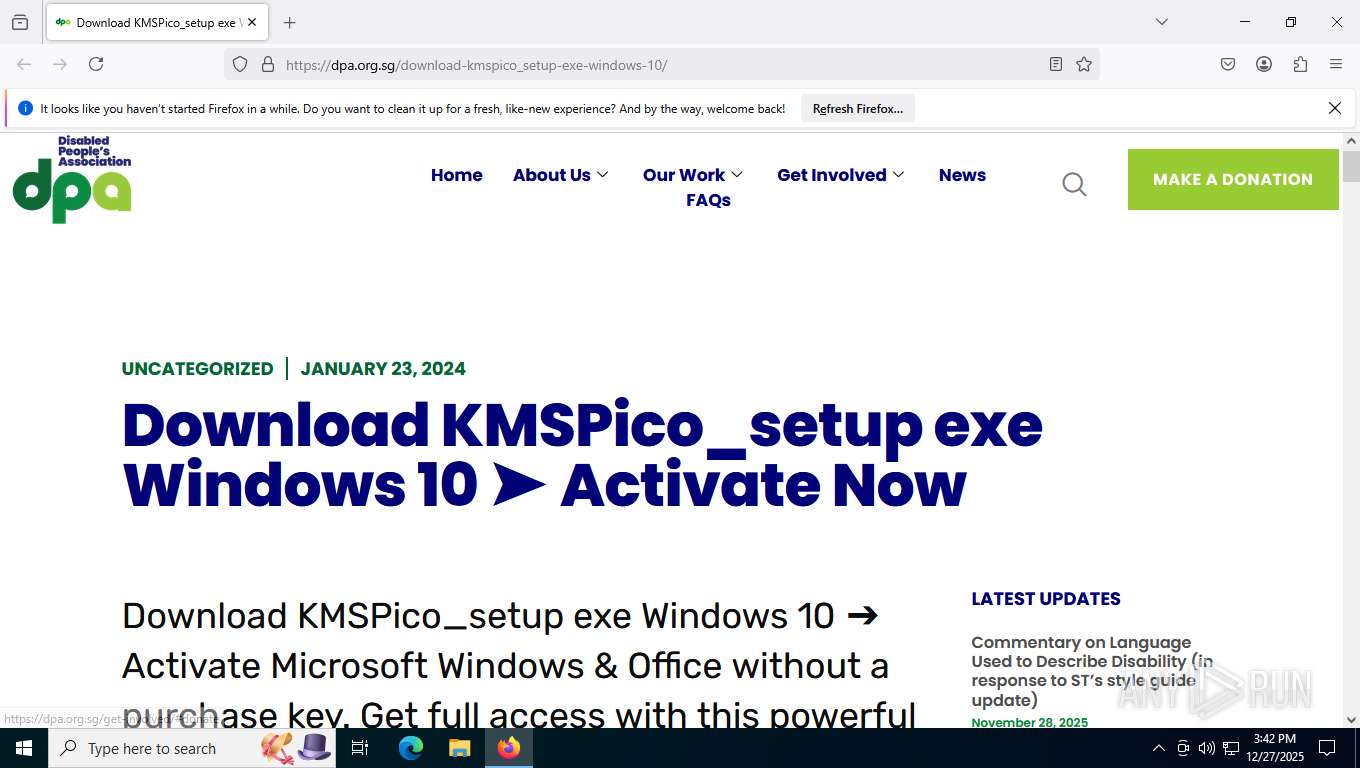Image resolution: width=1360 pixels, height=768 pixels.
Task: Open the list all tabs chevron
Action: 1161,22
